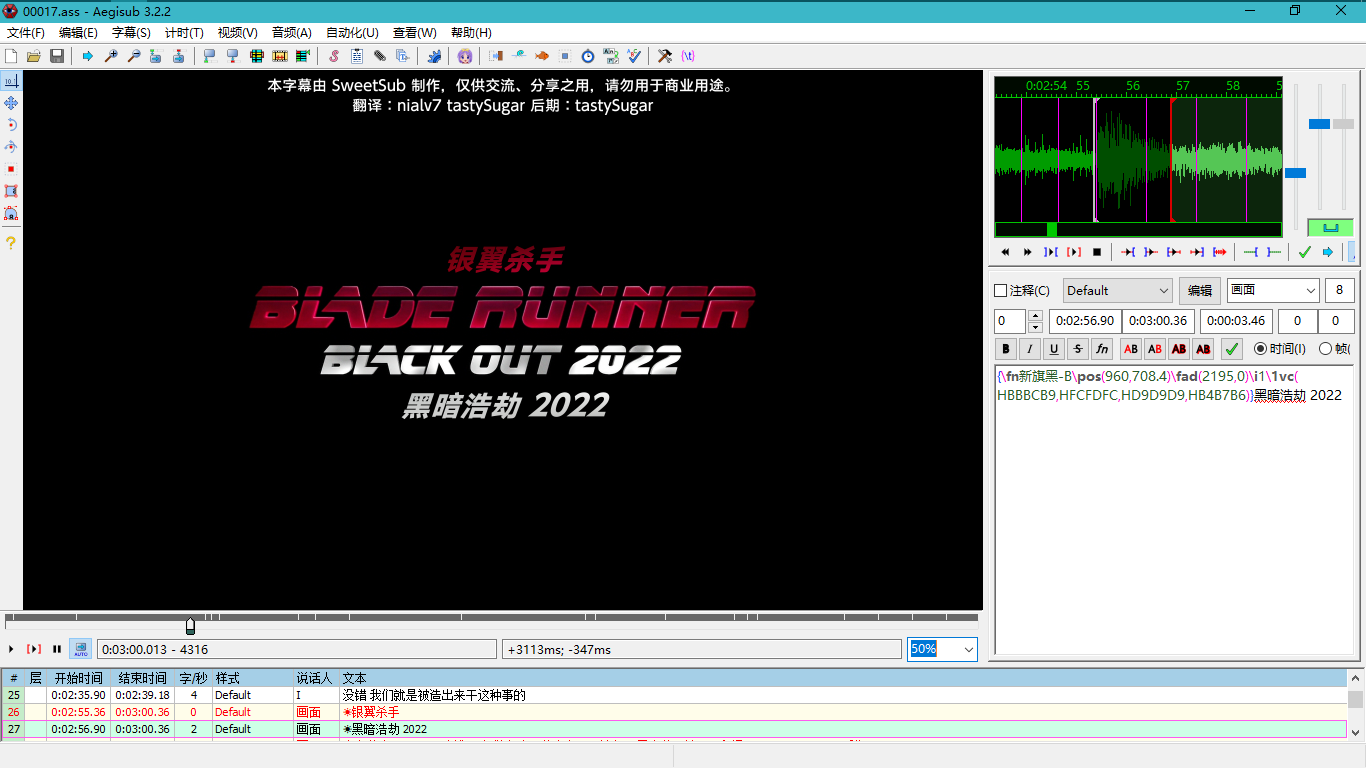Open the Automation scripts manager icon
Image resolution: width=1366 pixels, height=768 pixels.
434,56
